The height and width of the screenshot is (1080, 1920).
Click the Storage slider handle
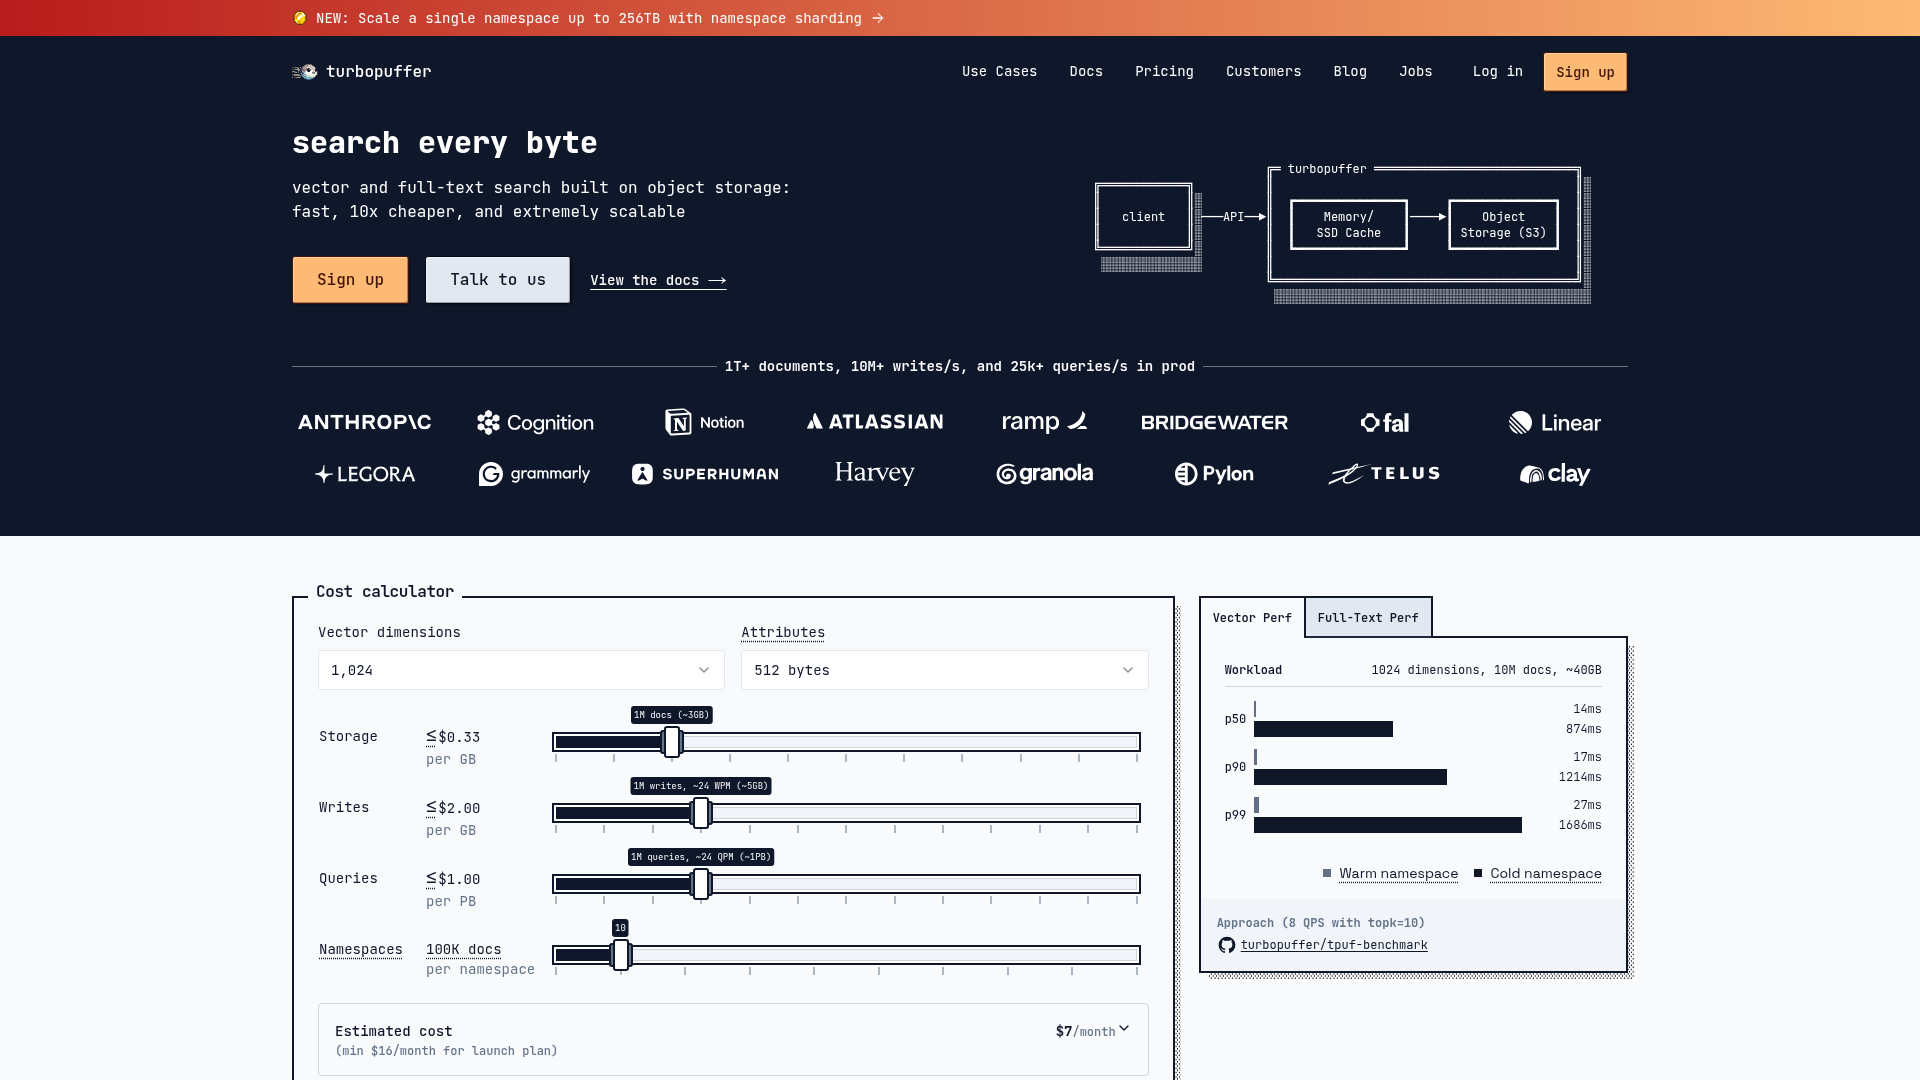pos(673,742)
